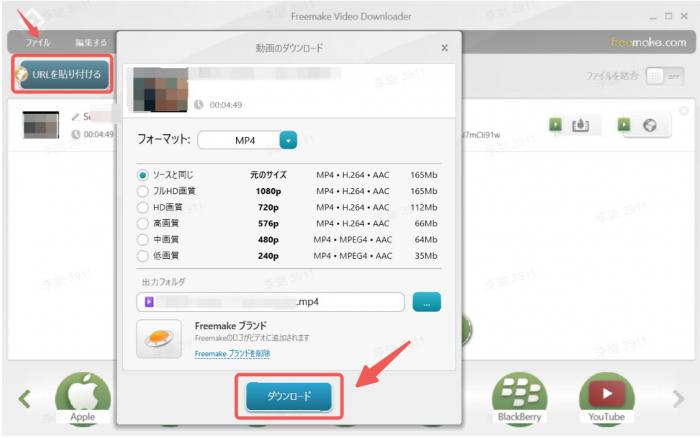700x438 pixels.
Task: Click the pencil edit icon beside title
Action: coord(75,117)
